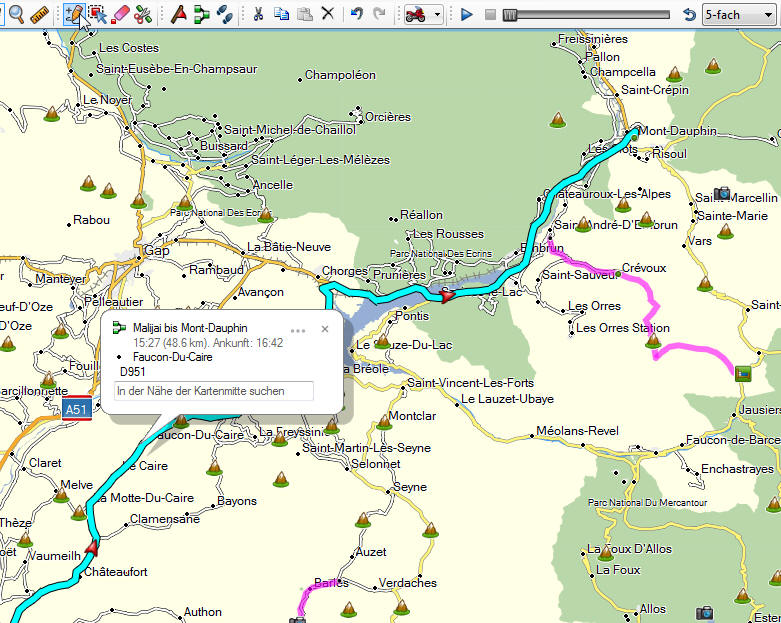Undo the last action
Screen dimensions: 781x623
click(357, 14)
